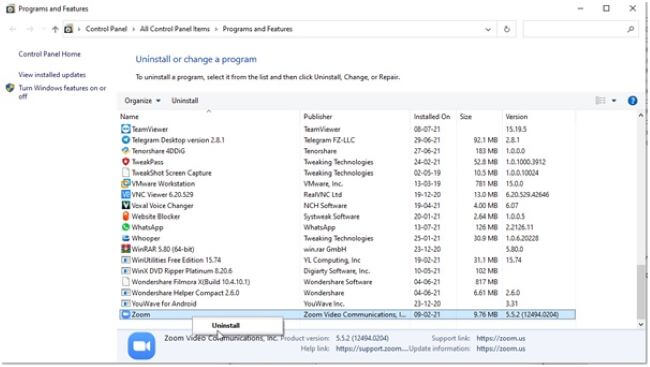Open Turn Windows features on or off
The height and width of the screenshot is (367, 650).
62,92
